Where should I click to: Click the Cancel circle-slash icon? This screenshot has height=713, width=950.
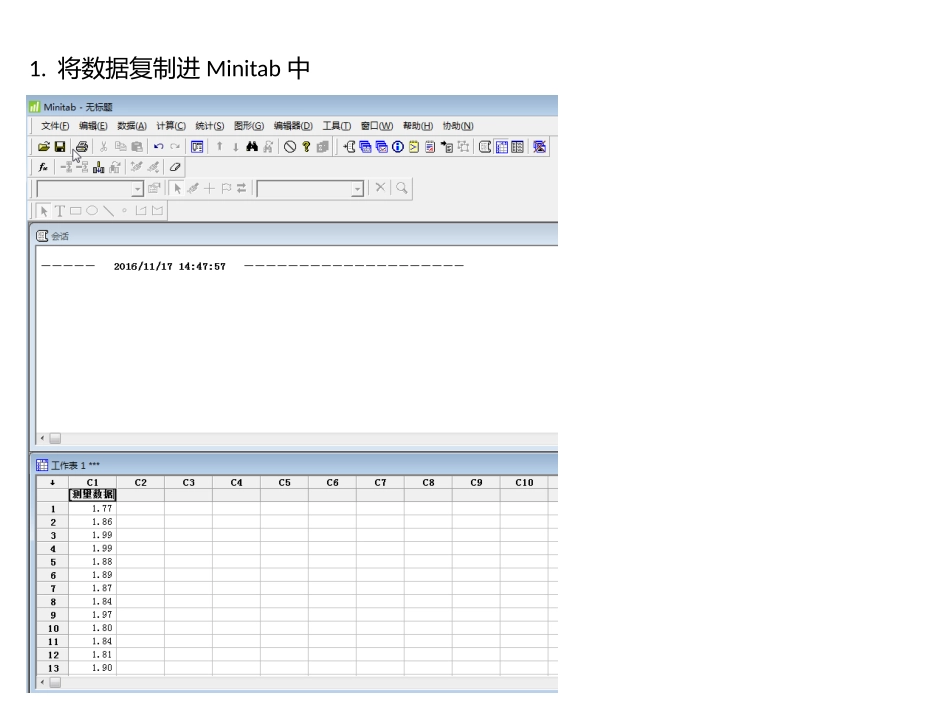click(290, 147)
